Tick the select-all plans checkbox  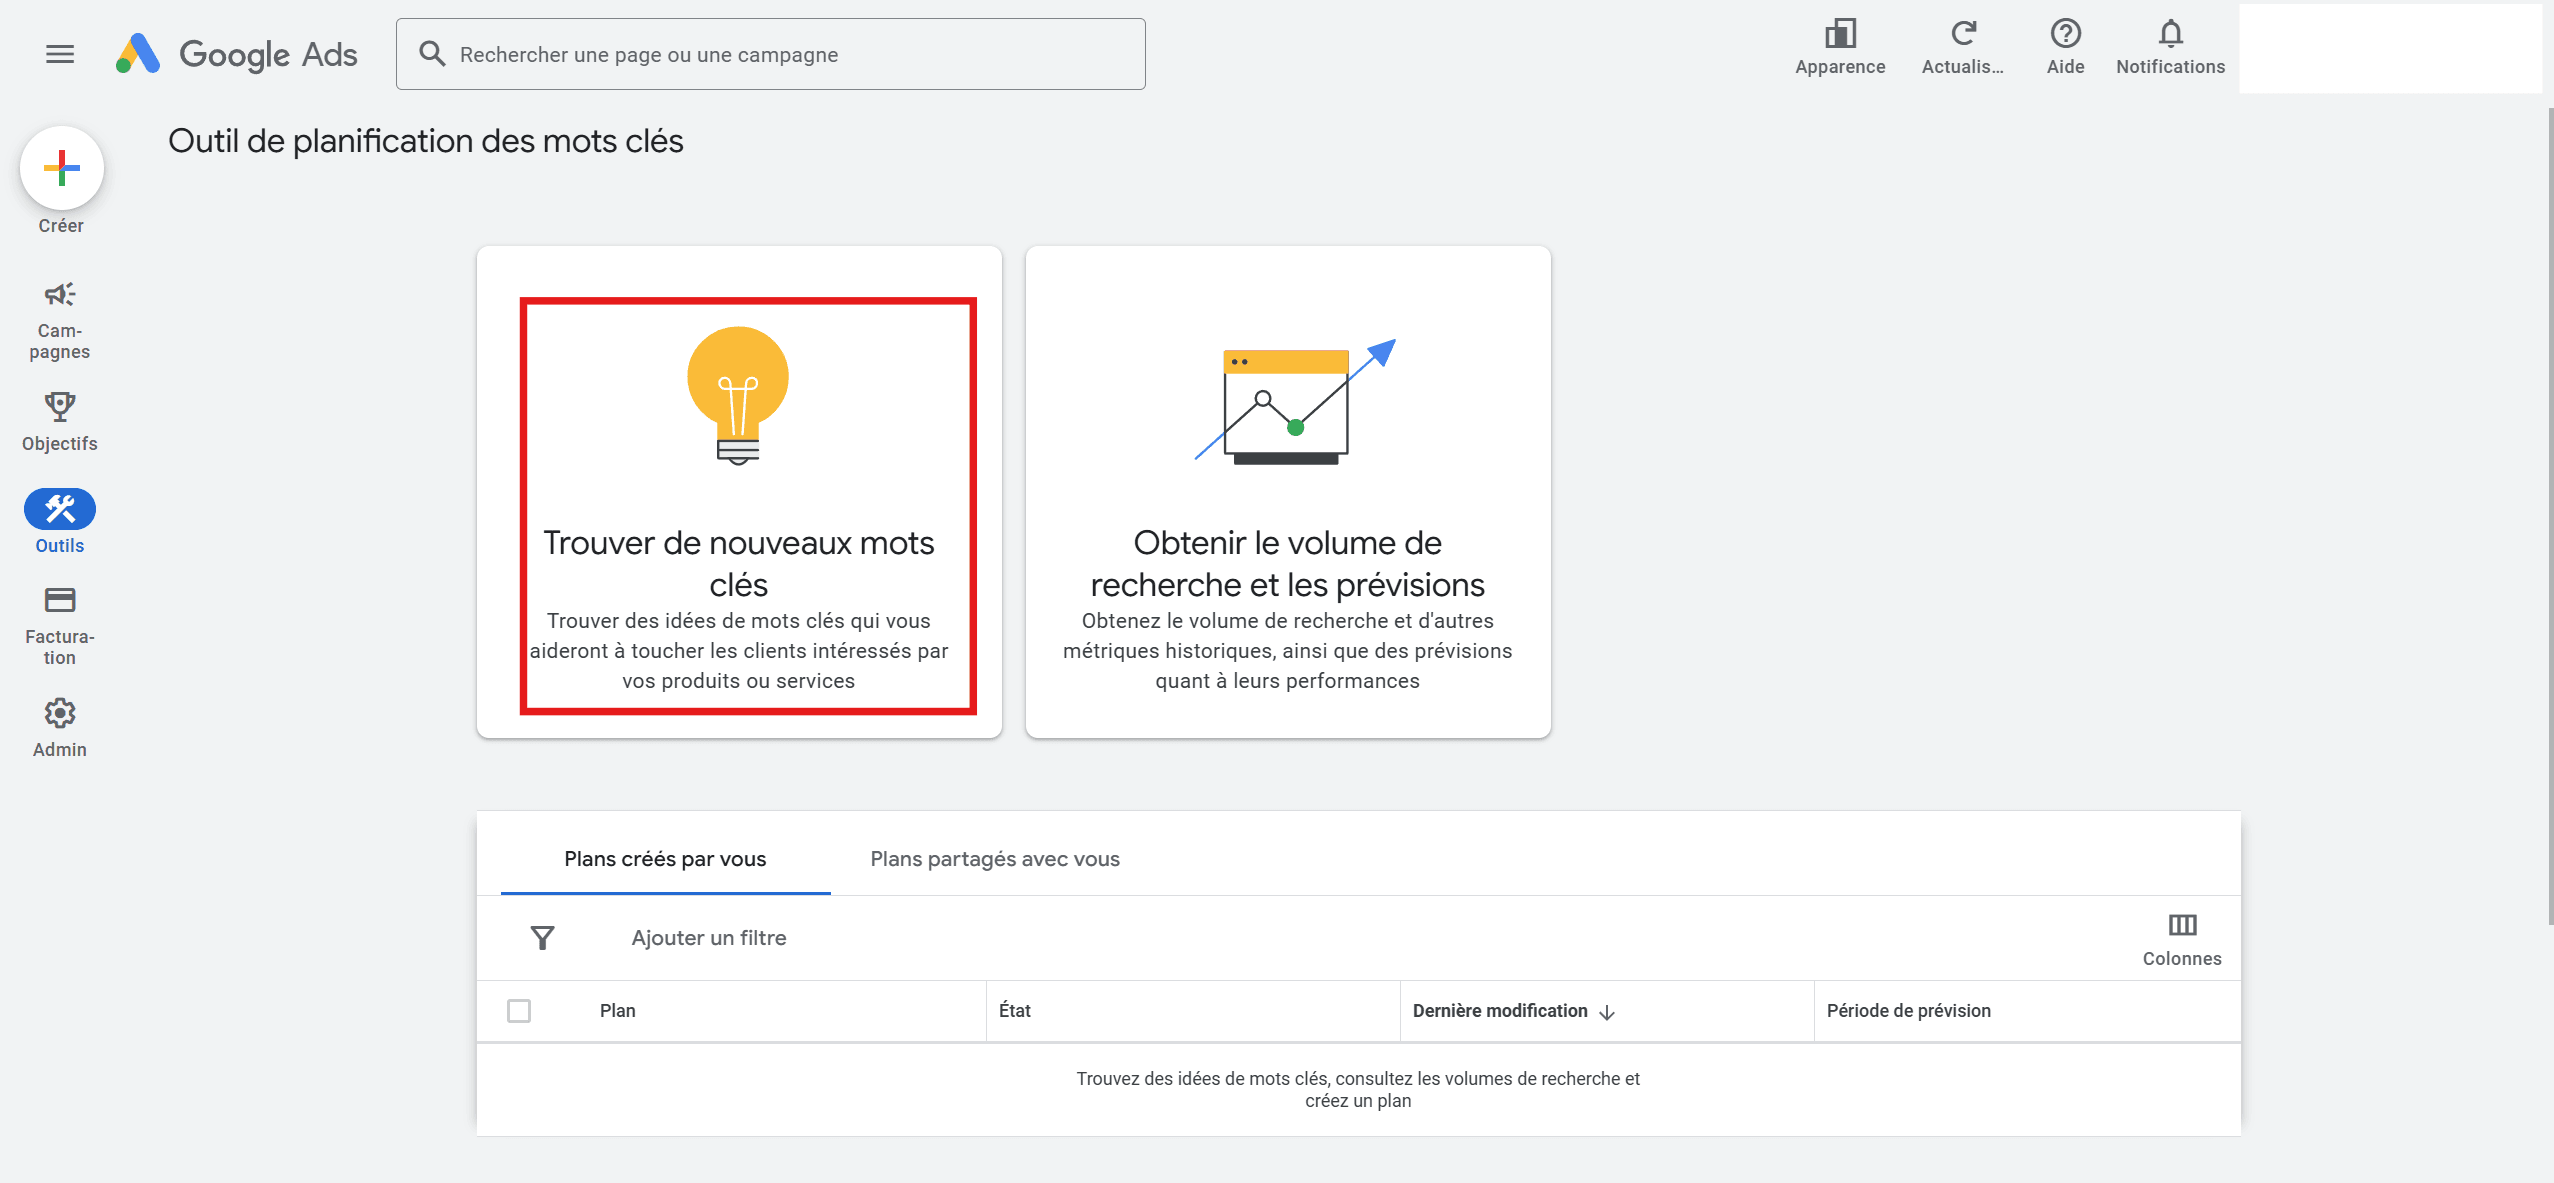tap(519, 1011)
